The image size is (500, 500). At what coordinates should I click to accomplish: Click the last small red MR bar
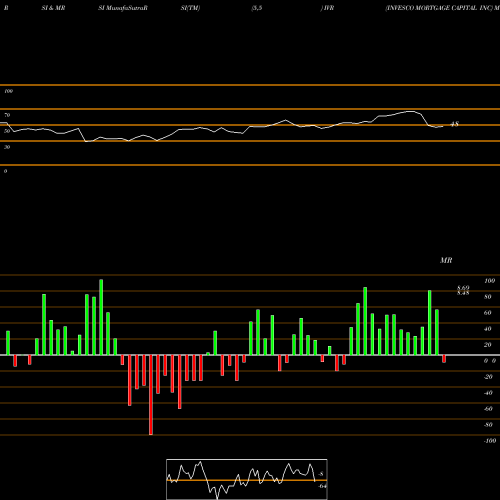444,359
